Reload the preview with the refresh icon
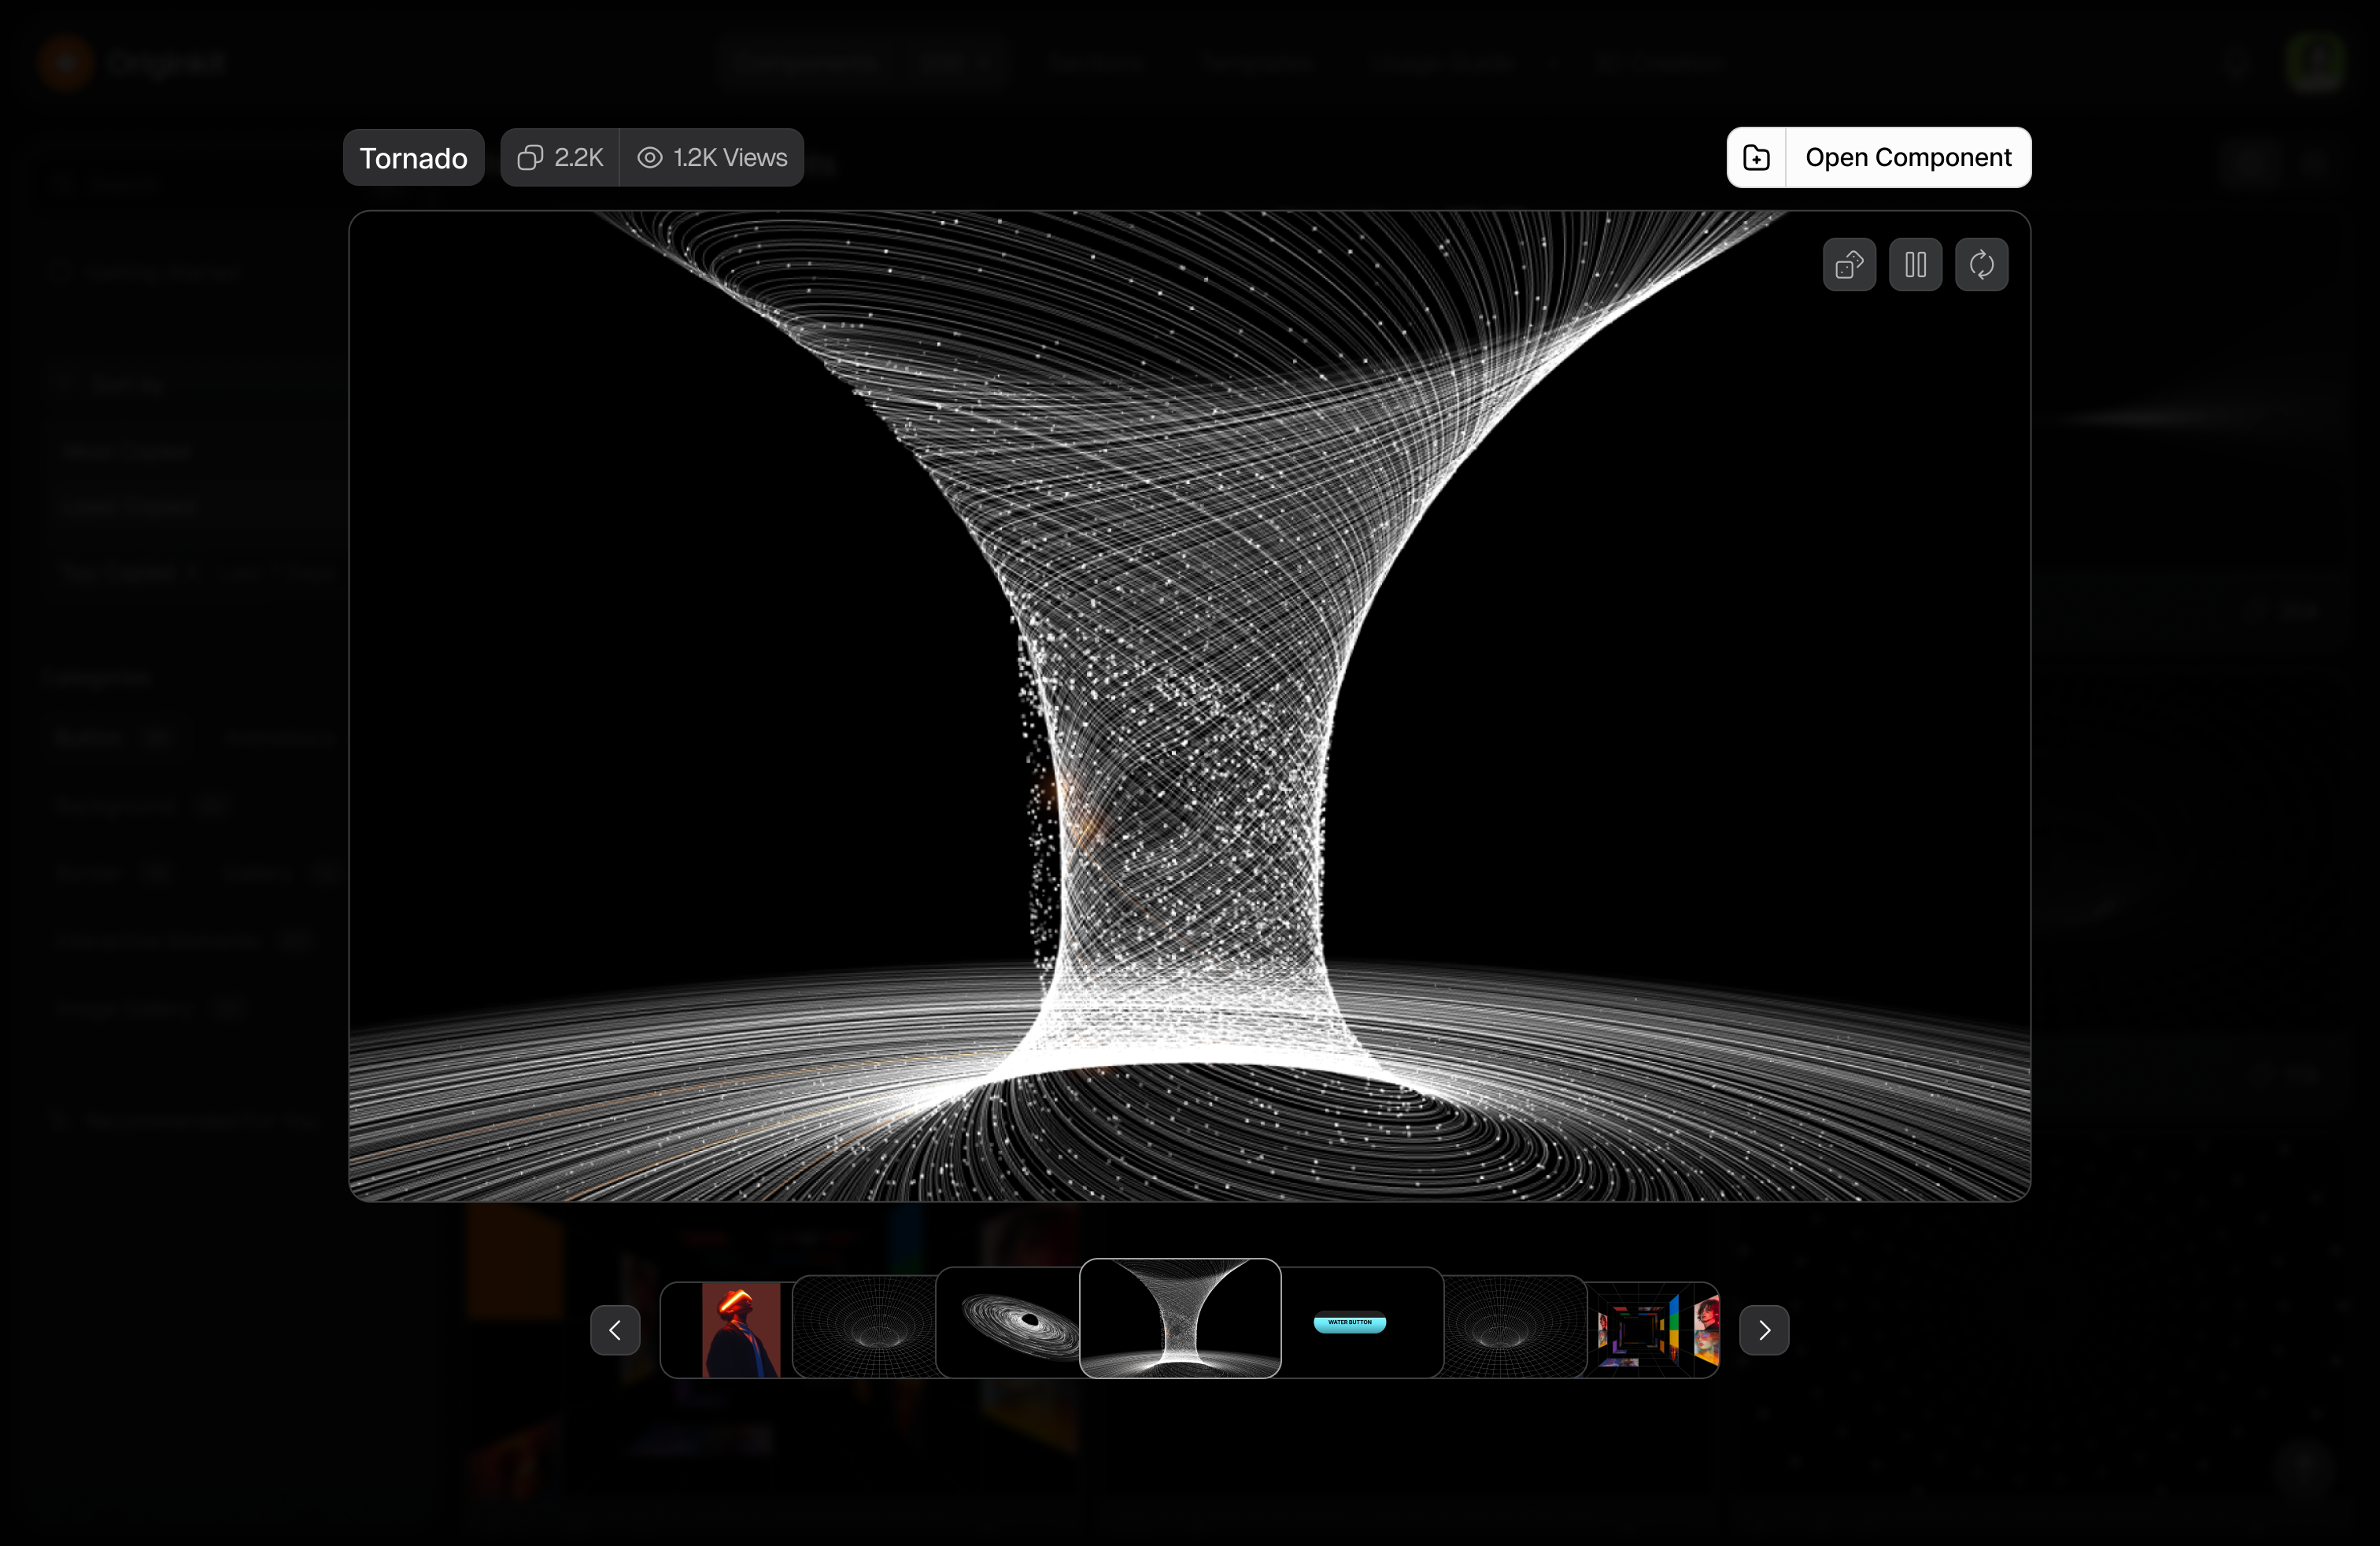Screen dimensions: 2380x1546 click(1981, 265)
